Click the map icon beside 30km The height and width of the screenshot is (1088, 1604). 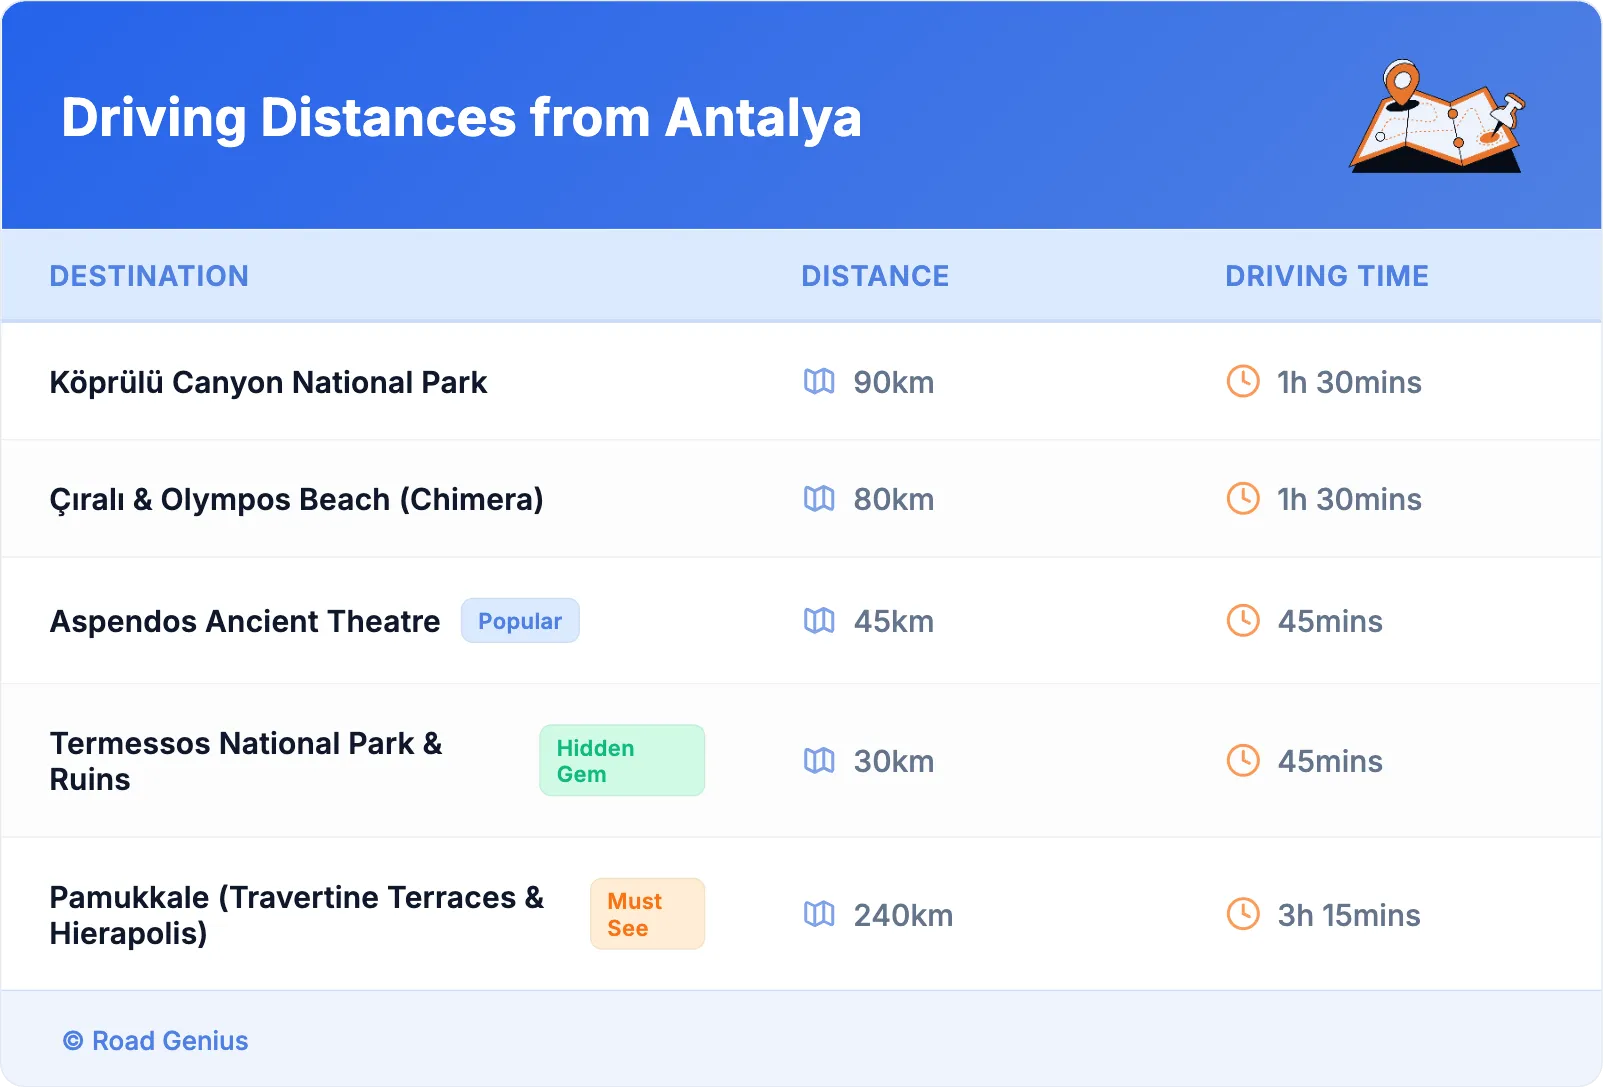coord(819,760)
